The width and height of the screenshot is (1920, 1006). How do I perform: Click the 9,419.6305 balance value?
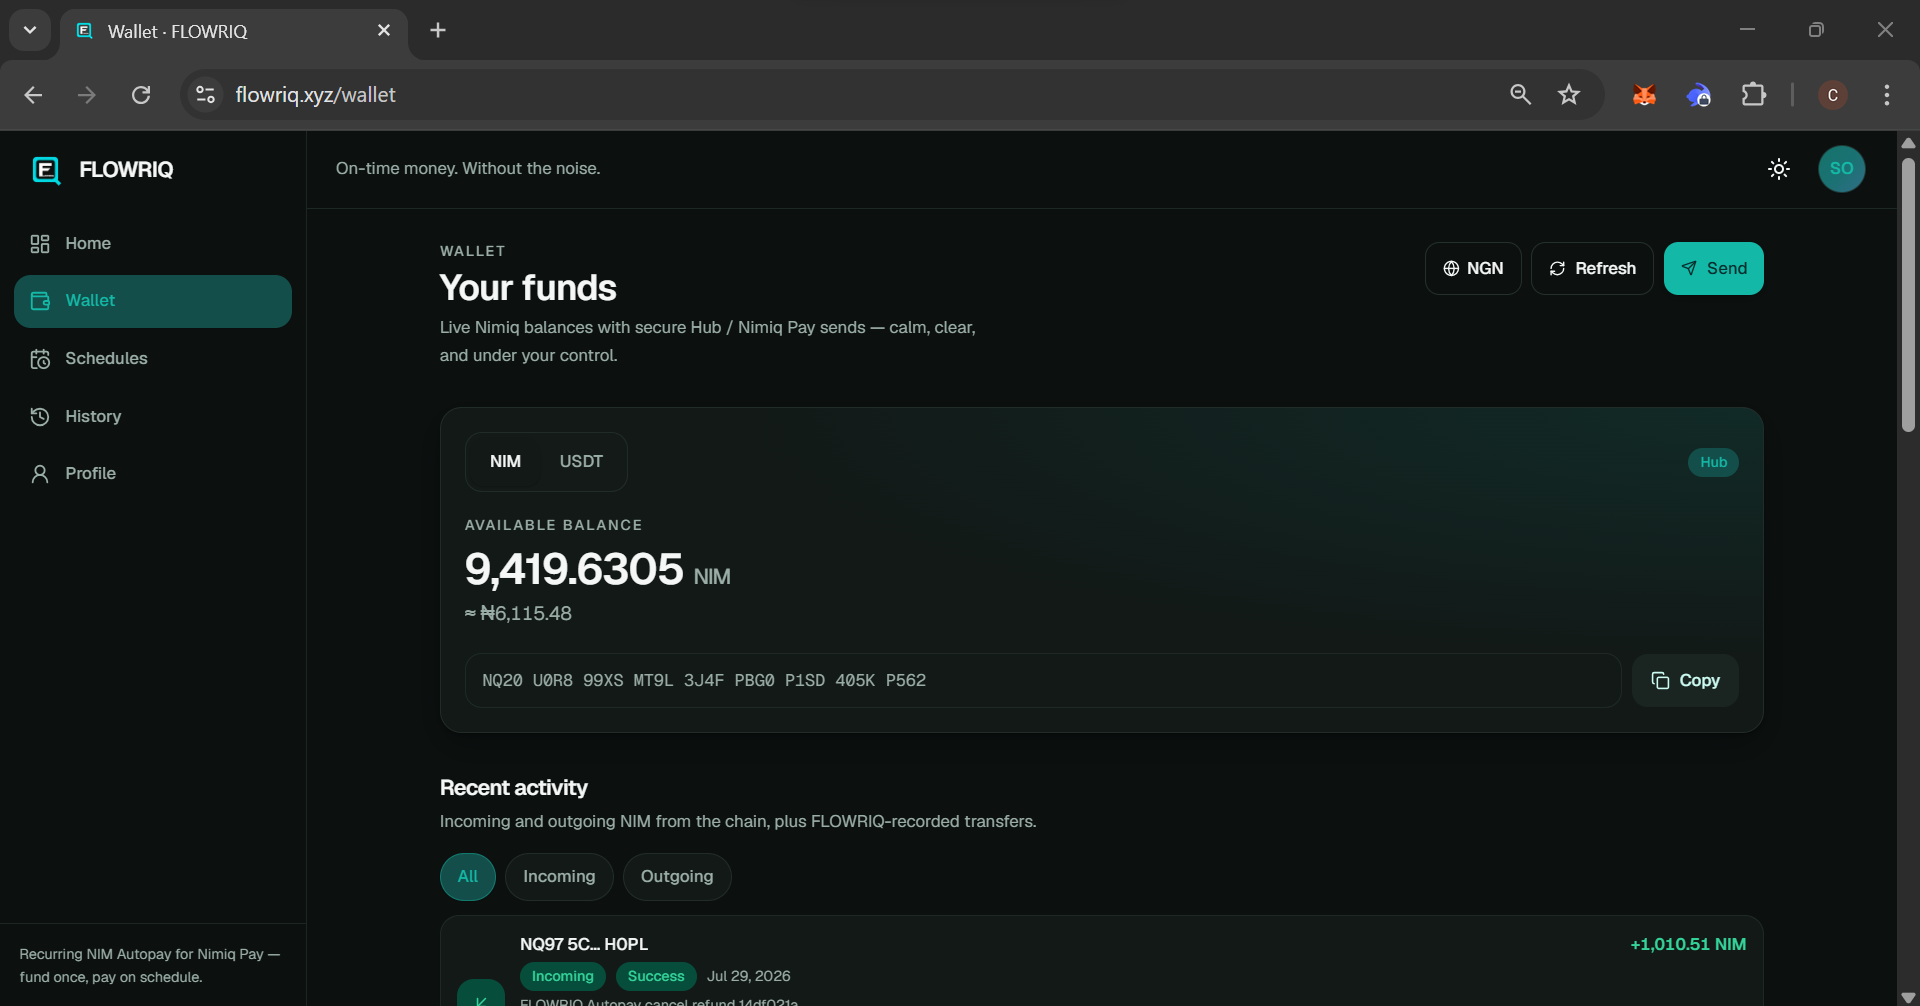click(574, 569)
